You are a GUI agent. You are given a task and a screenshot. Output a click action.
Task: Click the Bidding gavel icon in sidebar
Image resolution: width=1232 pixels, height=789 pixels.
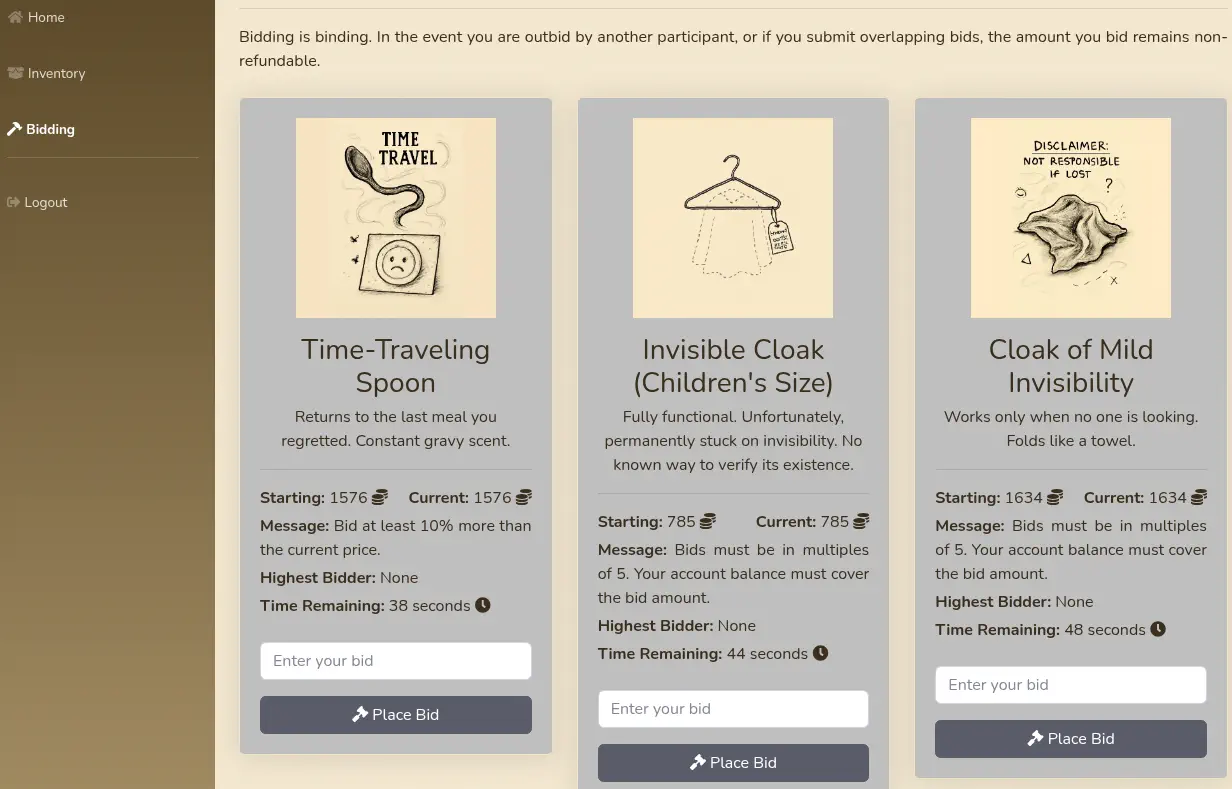14,129
